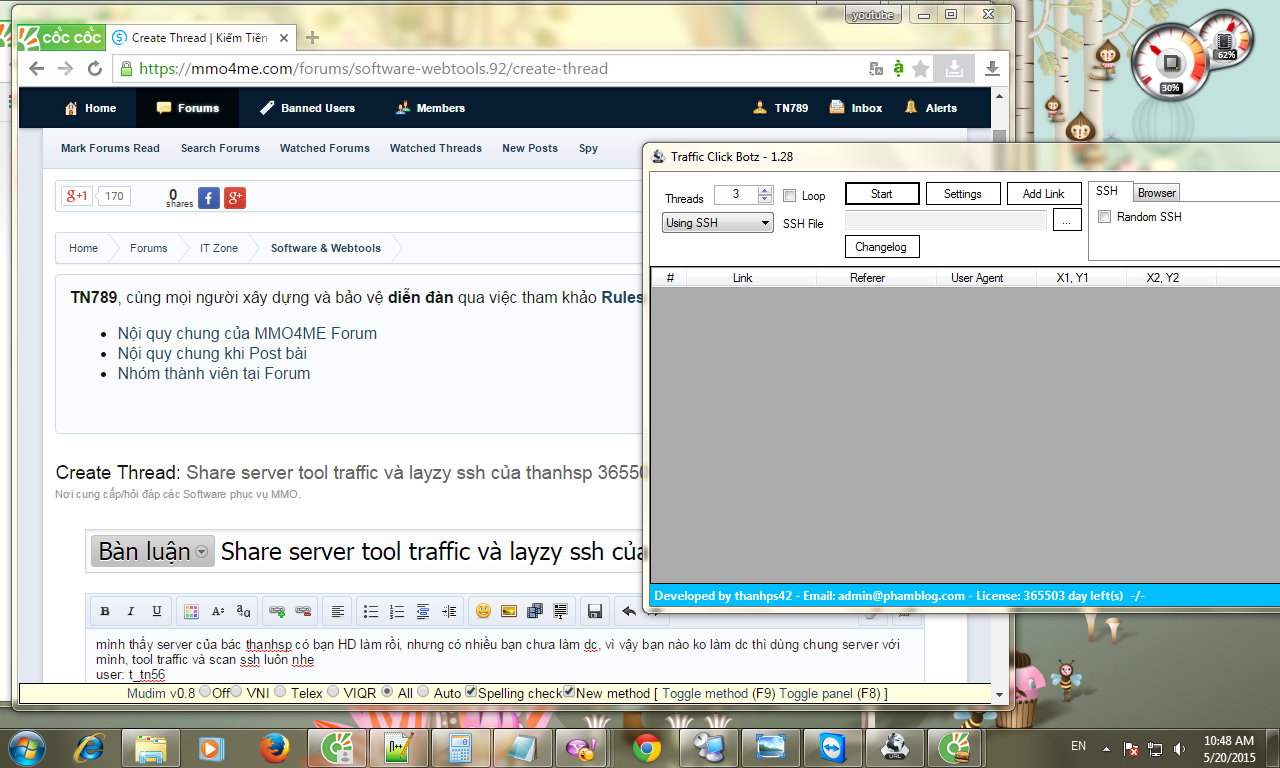
Task: Open the Forums navigation tab
Action: coord(188,108)
